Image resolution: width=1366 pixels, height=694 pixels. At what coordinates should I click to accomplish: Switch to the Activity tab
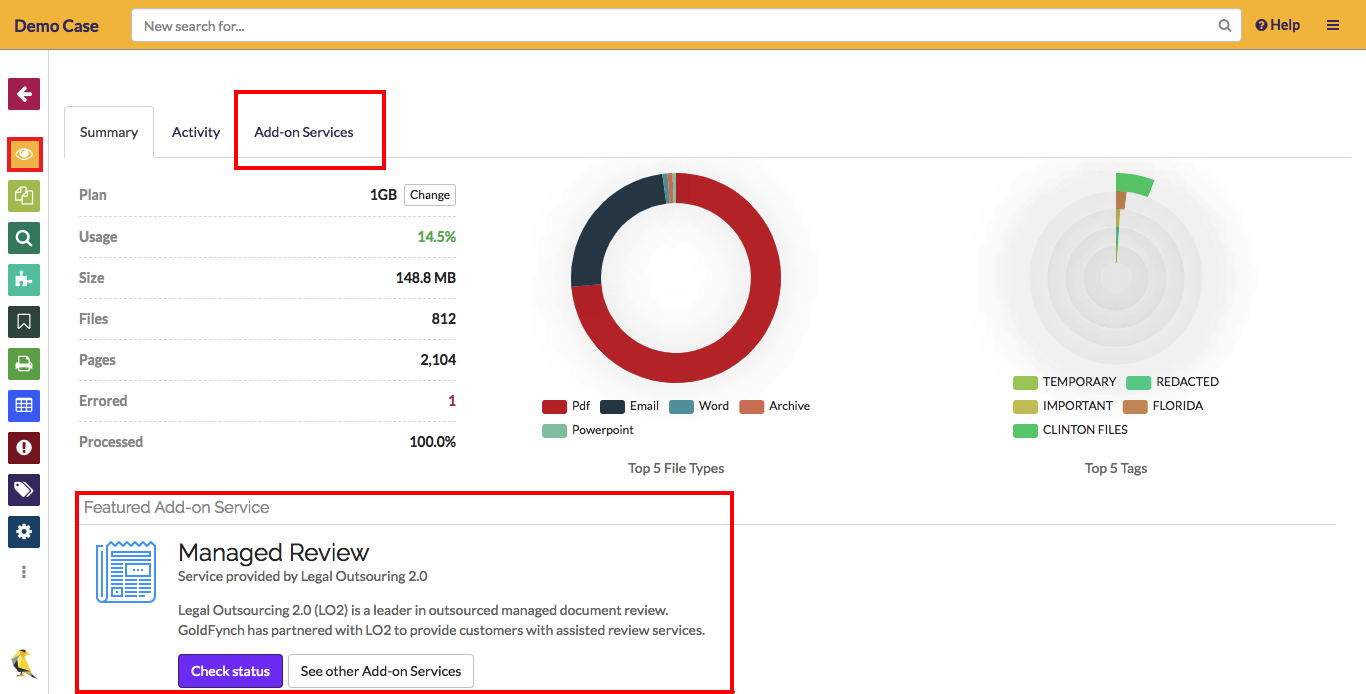pos(196,131)
